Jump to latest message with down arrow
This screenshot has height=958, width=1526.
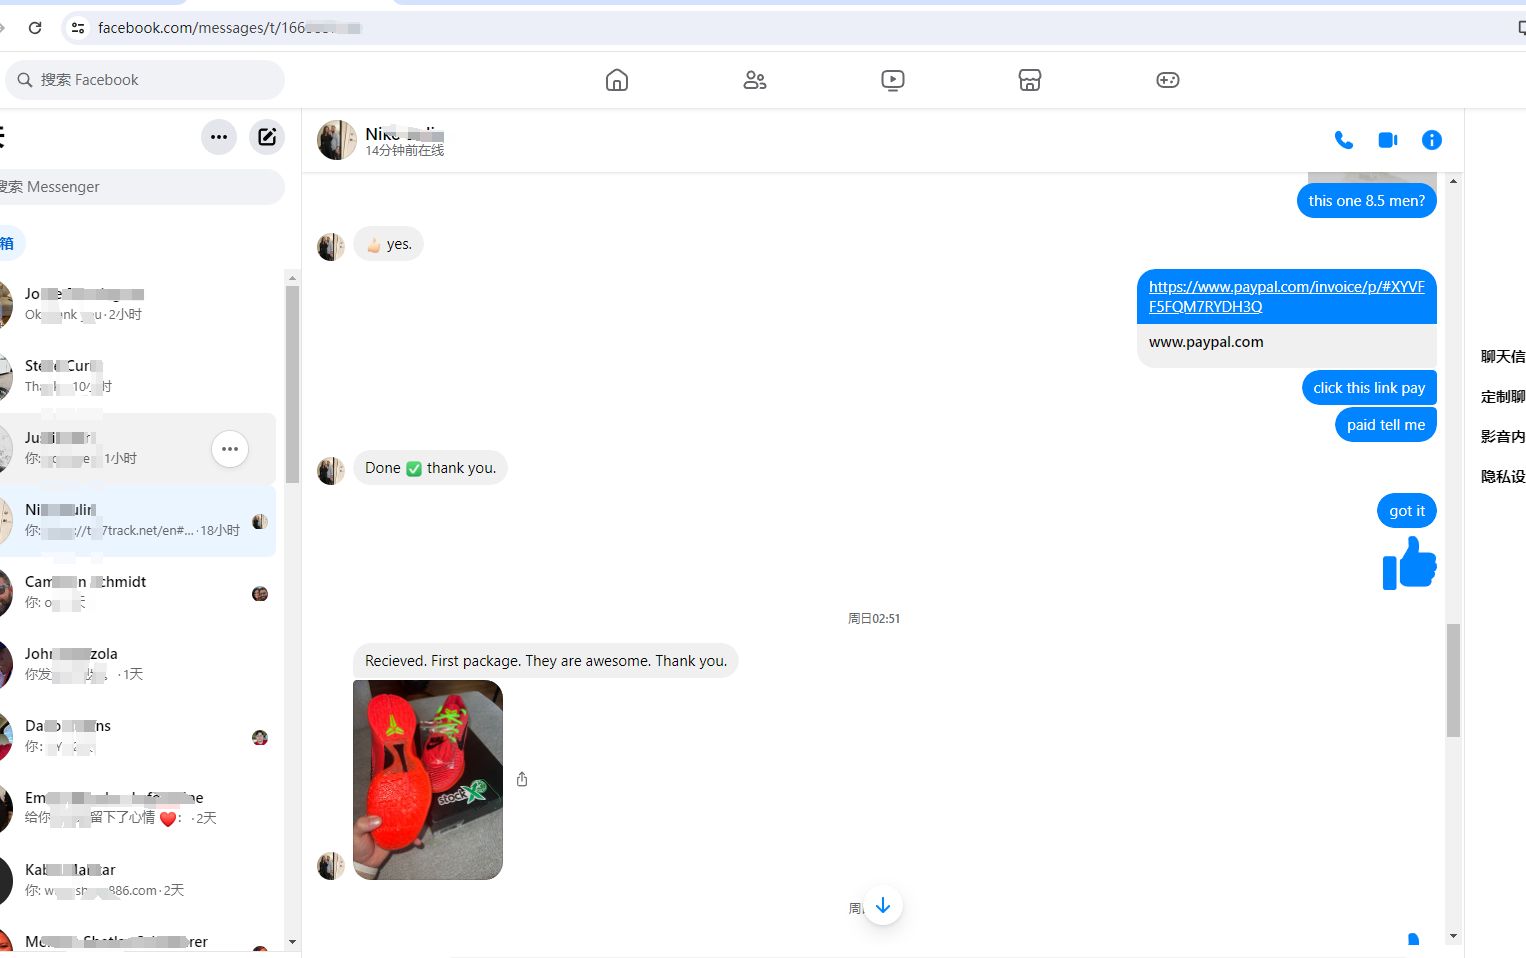883,906
